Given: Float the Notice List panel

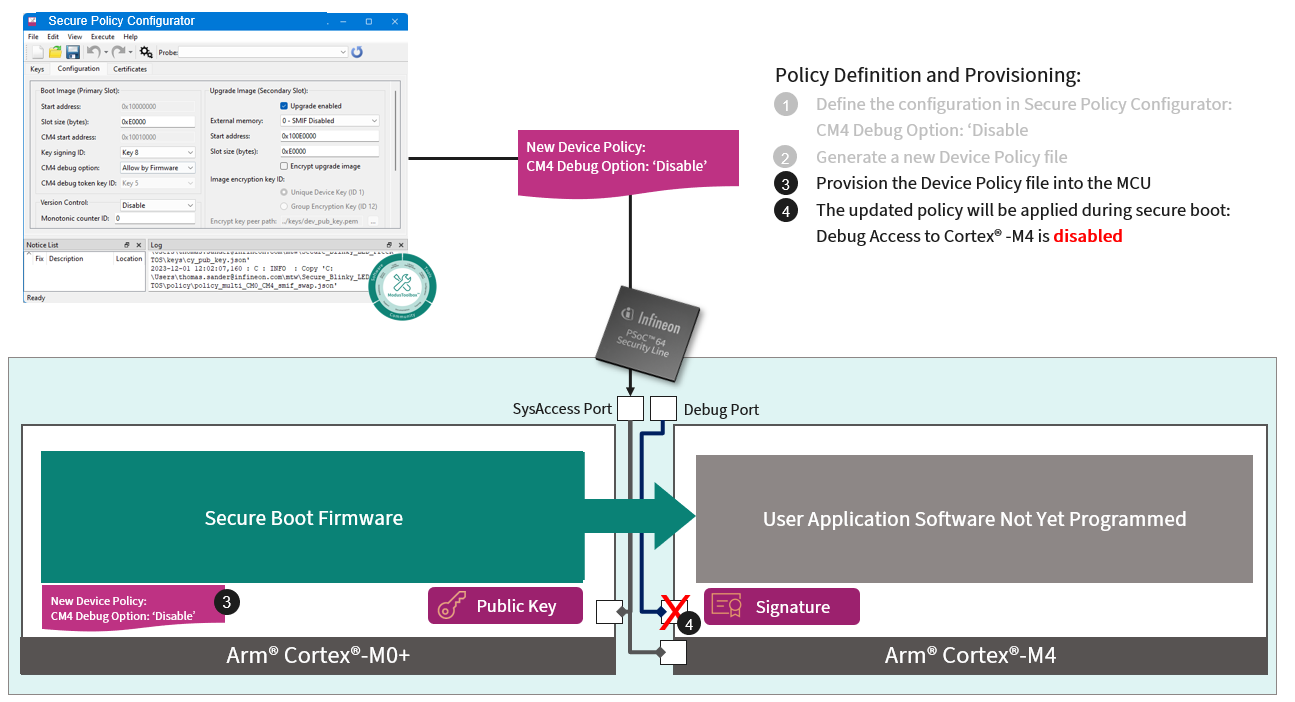Looking at the screenshot, I should pos(126,245).
